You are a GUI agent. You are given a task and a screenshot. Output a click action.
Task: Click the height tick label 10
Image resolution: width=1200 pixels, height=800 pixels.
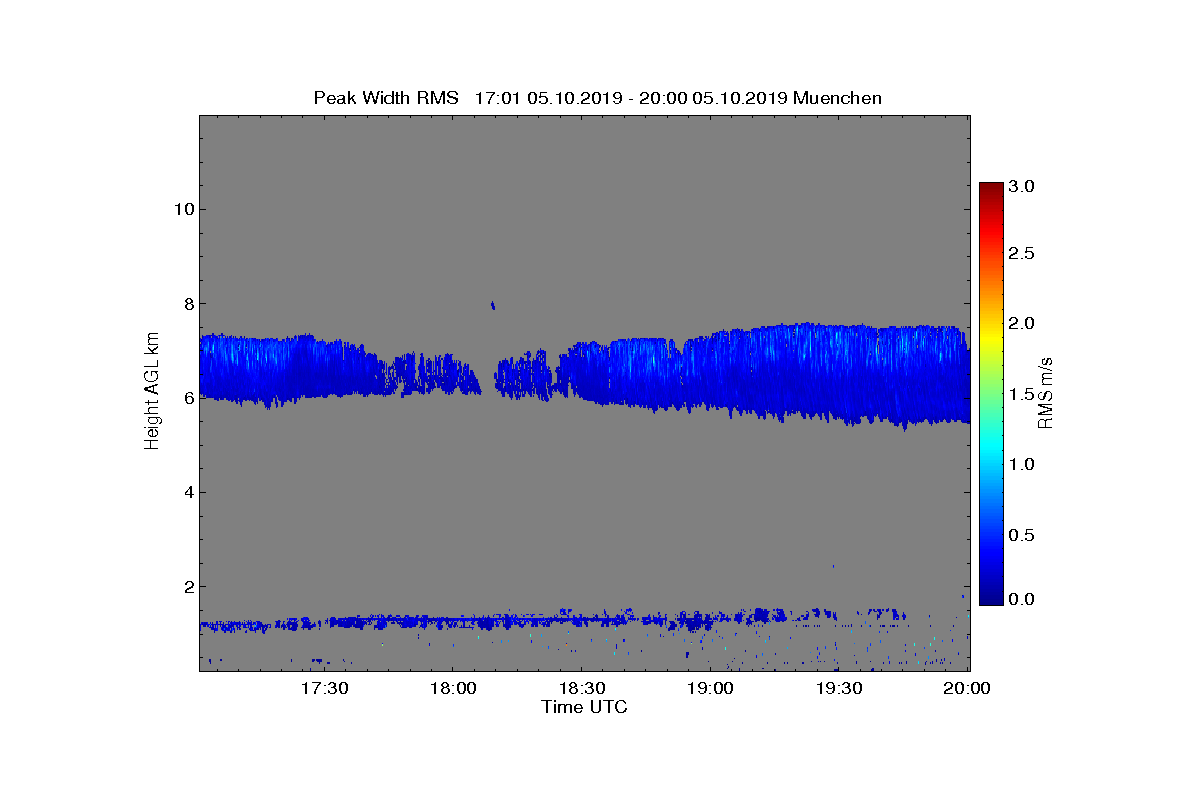click(183, 209)
